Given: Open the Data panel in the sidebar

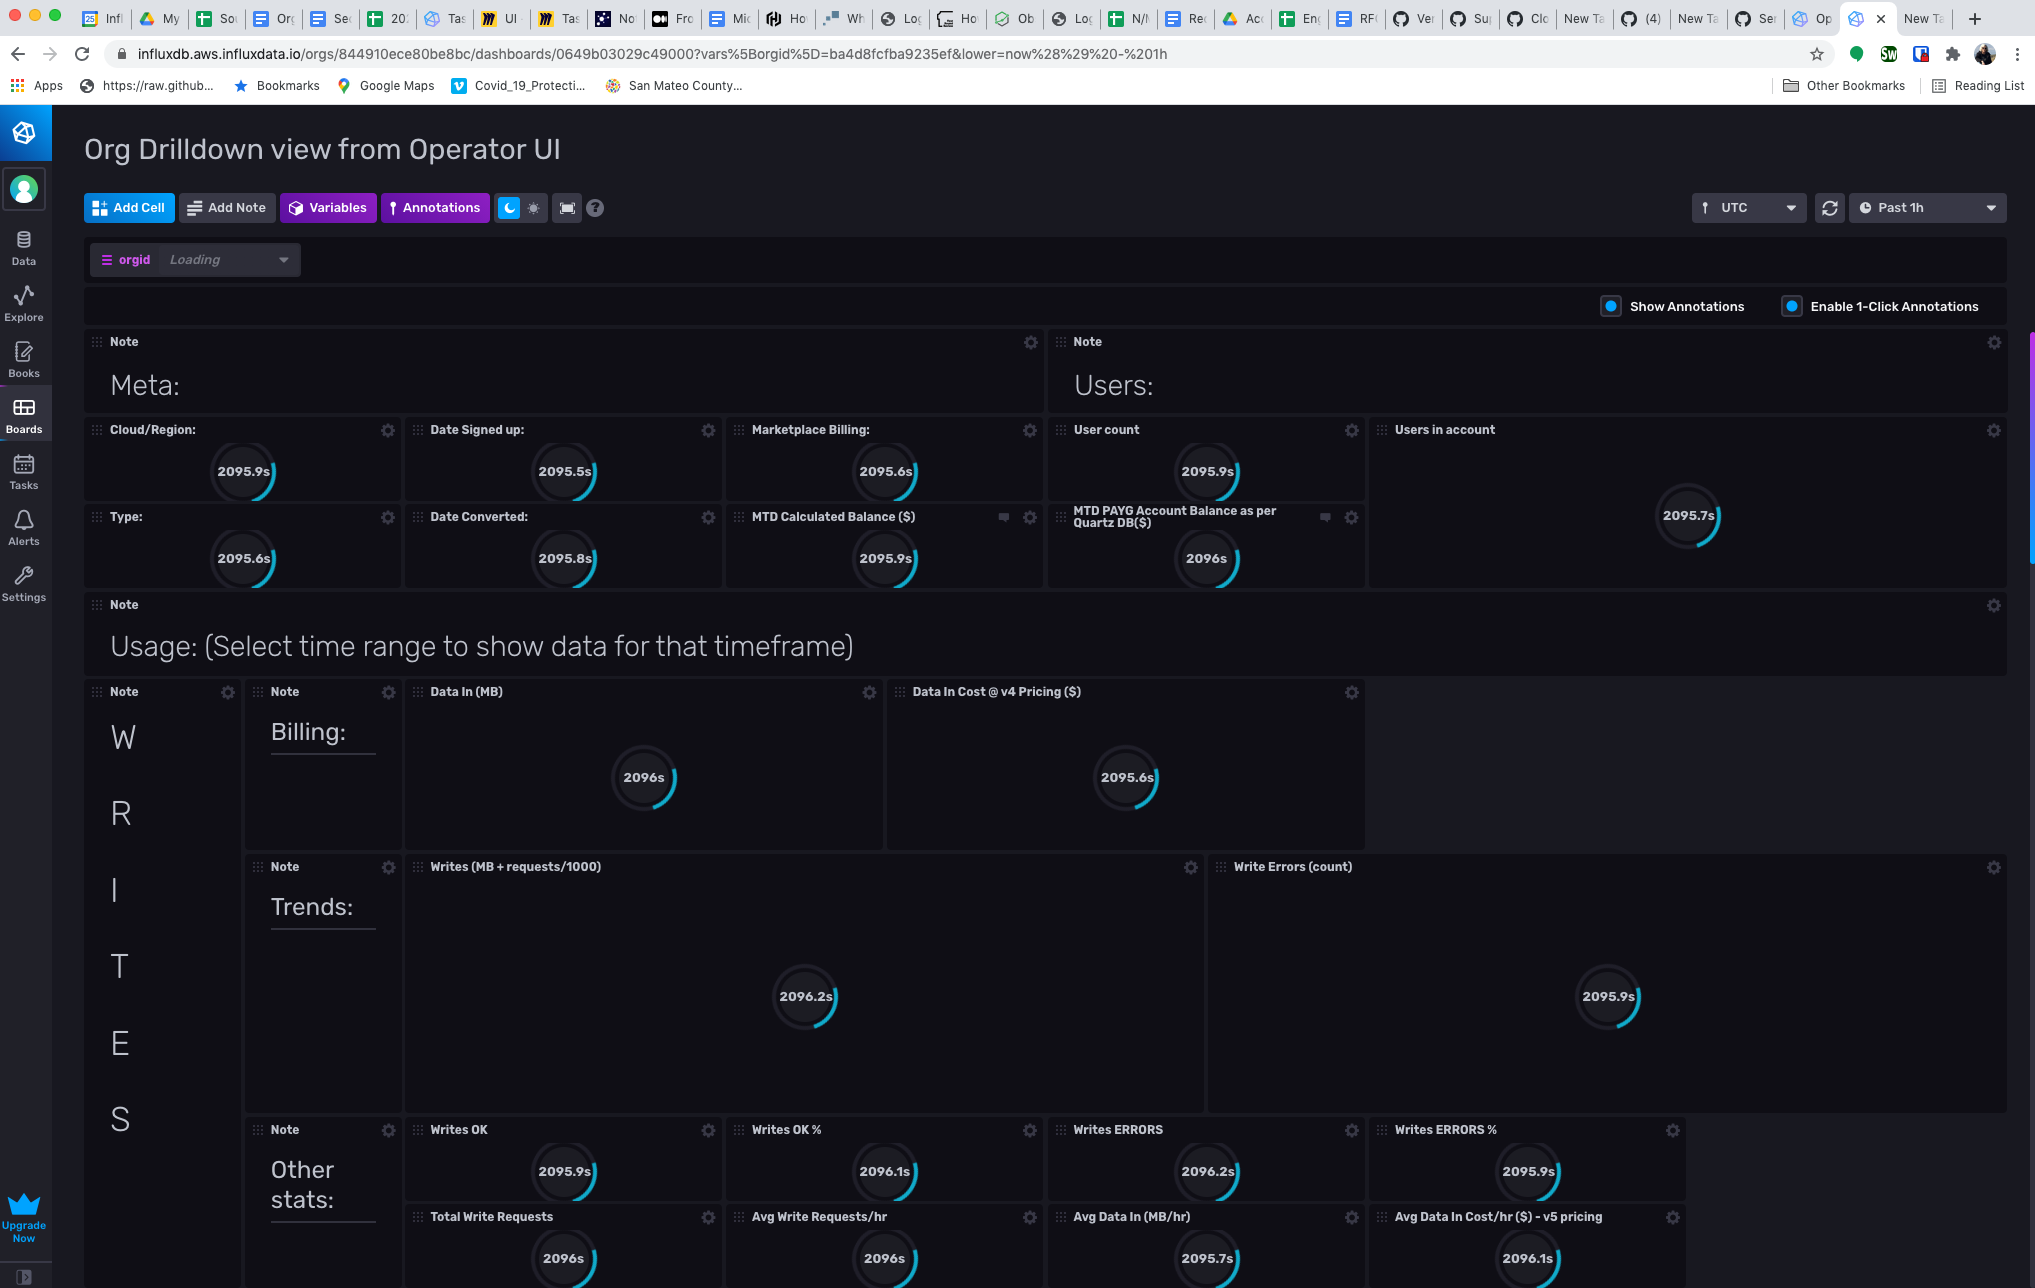Looking at the screenshot, I should pyautogui.click(x=23, y=245).
